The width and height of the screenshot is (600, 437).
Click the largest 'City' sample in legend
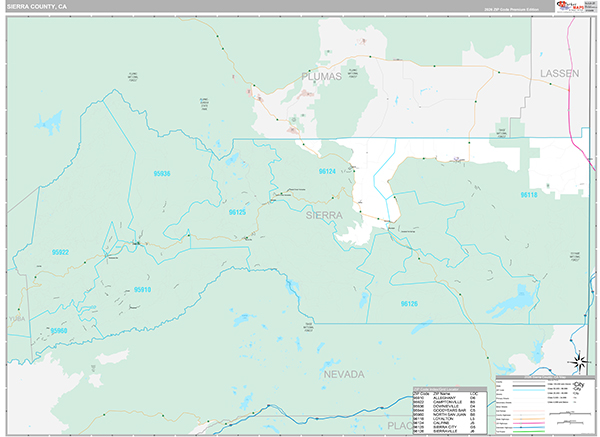pos(579,384)
